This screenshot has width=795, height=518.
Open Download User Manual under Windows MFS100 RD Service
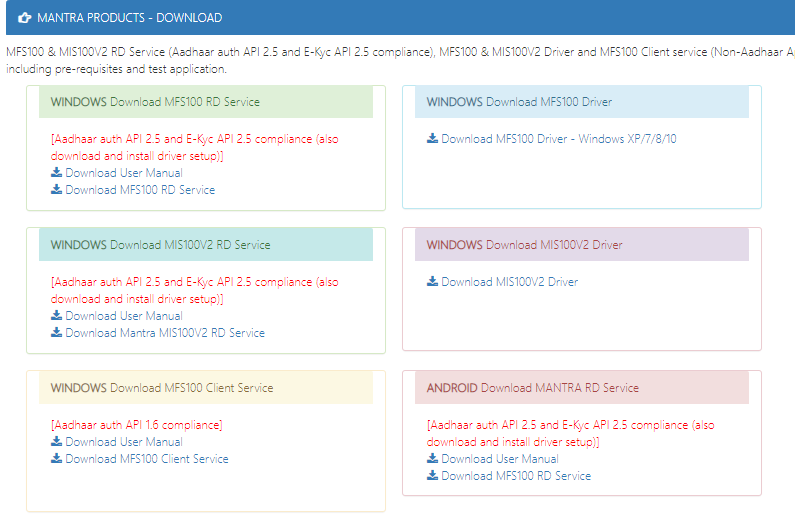(x=124, y=173)
